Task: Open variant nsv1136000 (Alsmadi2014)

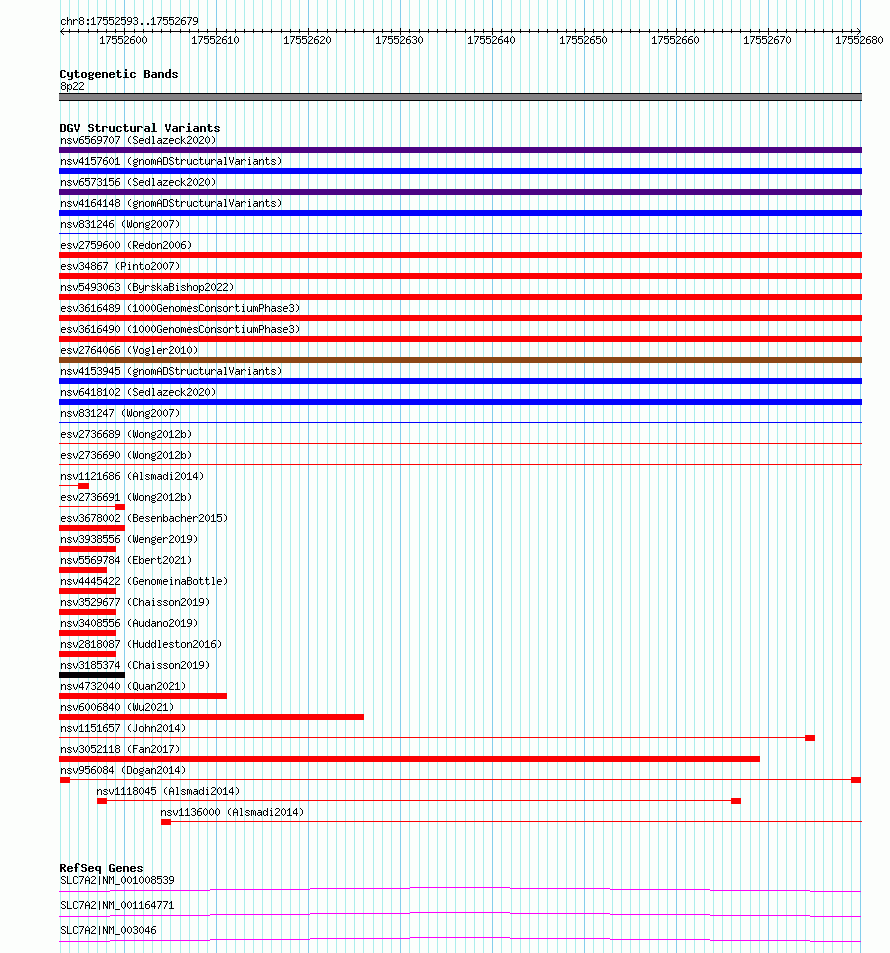Action: tap(232, 812)
